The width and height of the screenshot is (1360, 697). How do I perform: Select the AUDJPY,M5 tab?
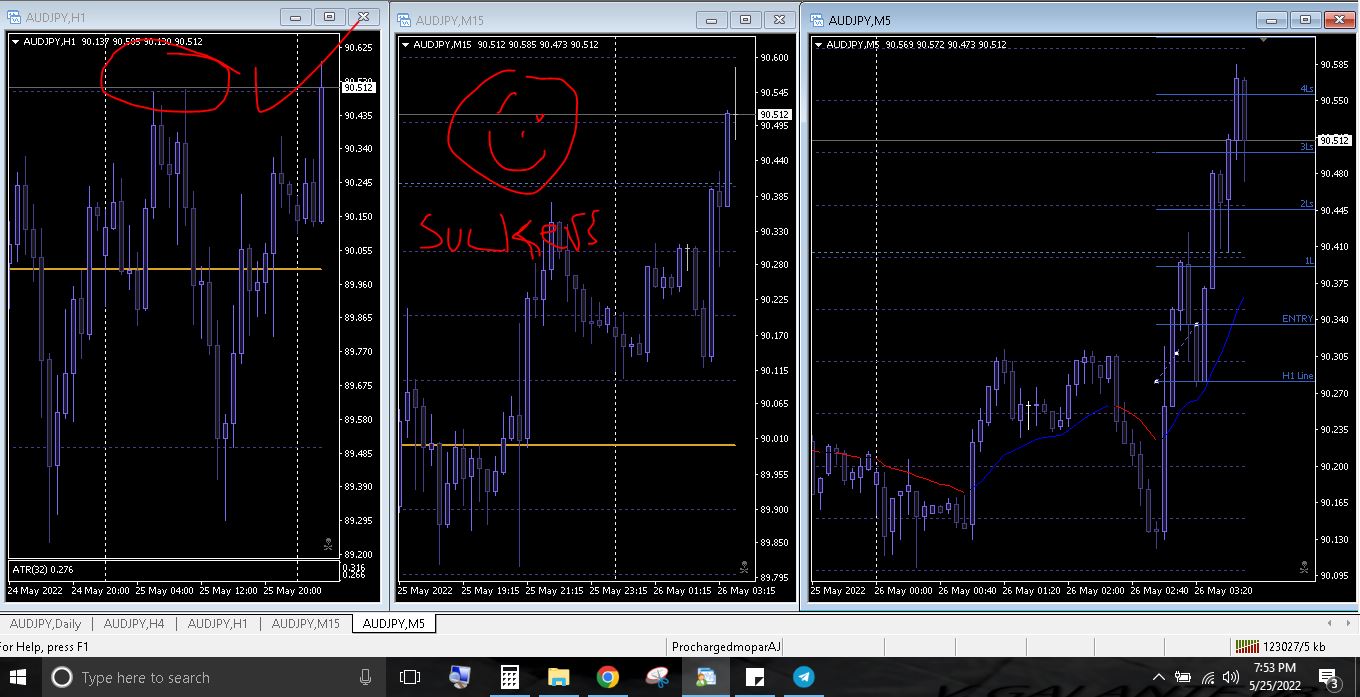394,624
